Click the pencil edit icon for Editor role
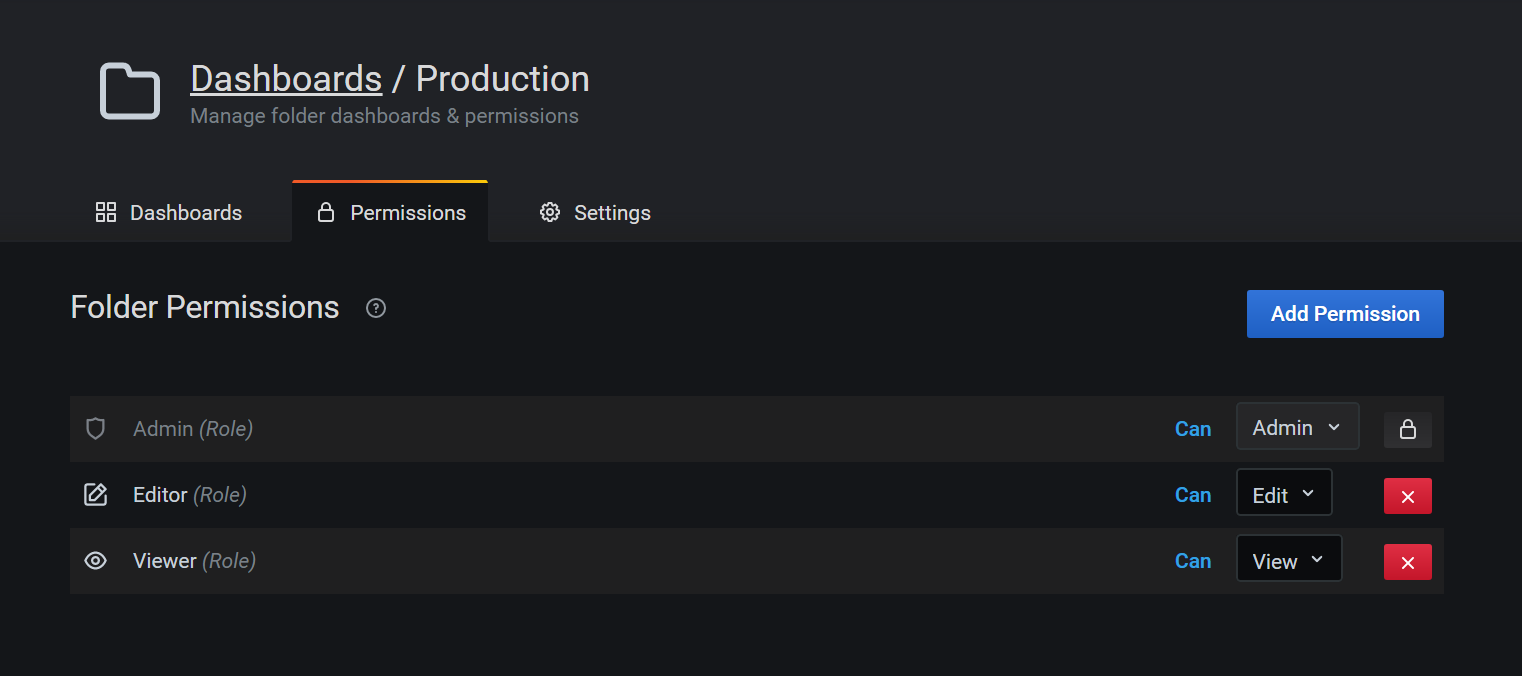1522x676 pixels. click(95, 495)
